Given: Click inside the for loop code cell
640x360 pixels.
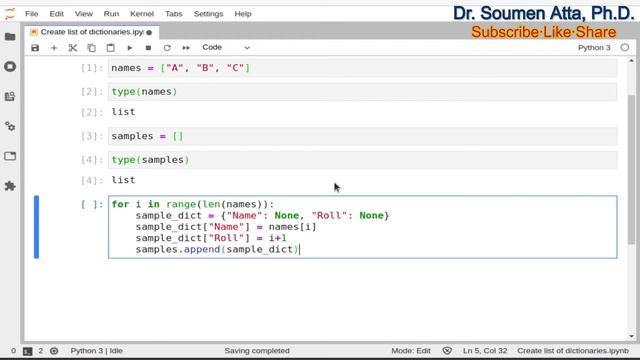Looking at the screenshot, I should (x=362, y=227).
